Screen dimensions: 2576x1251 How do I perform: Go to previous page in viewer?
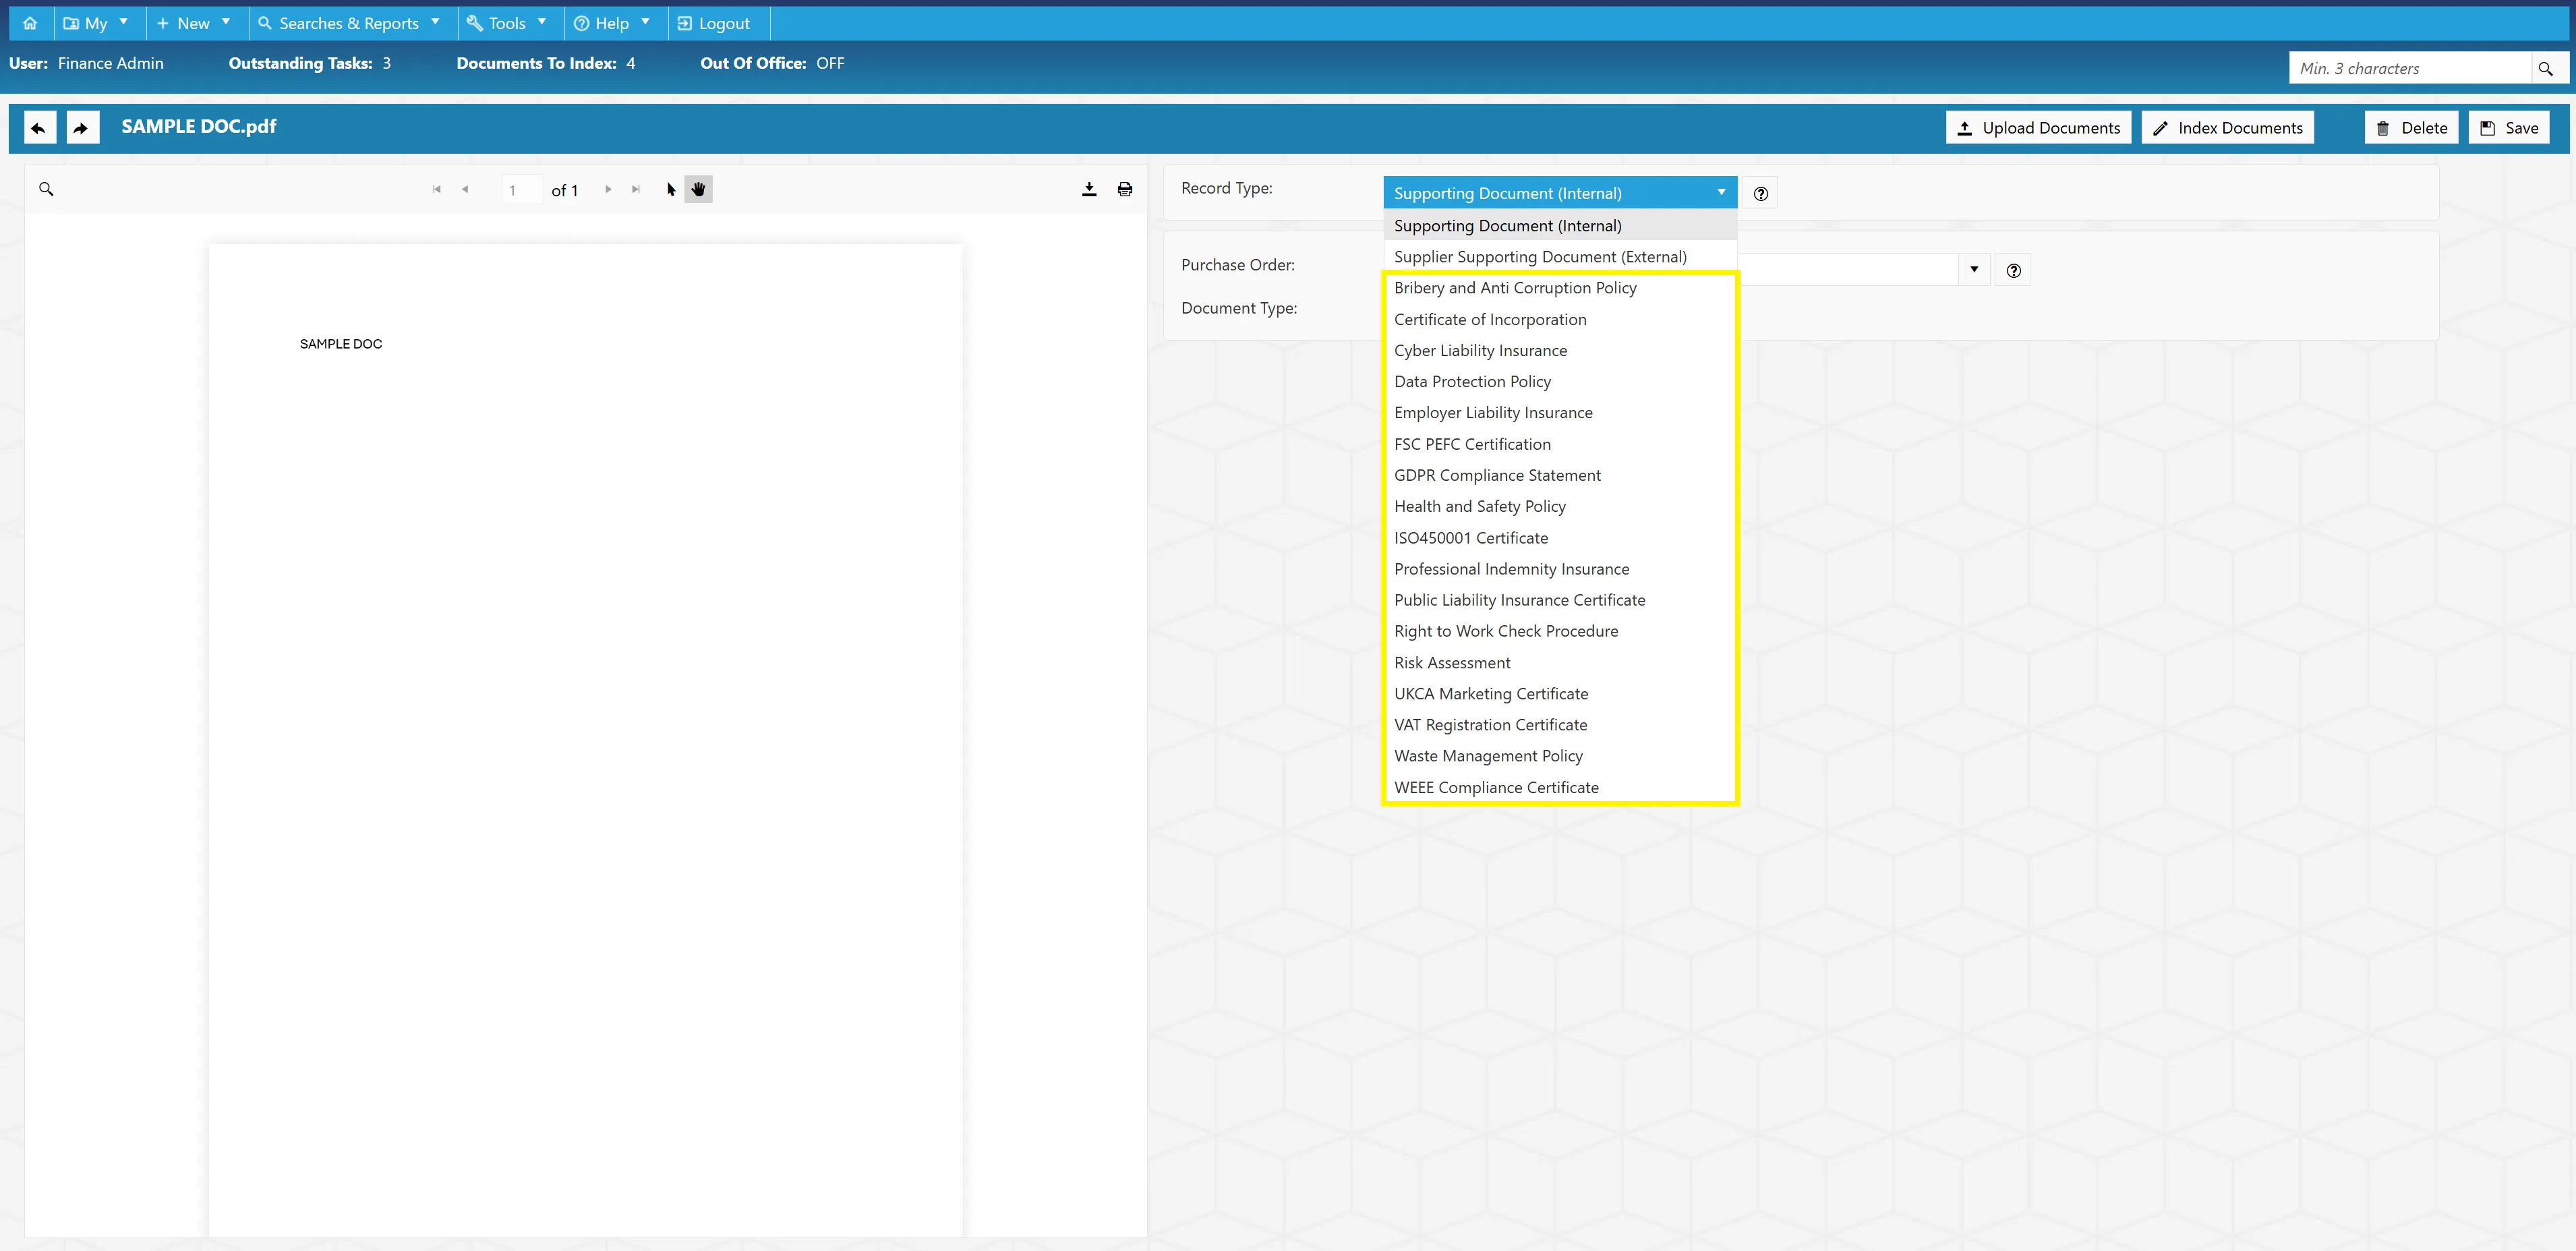coord(465,189)
